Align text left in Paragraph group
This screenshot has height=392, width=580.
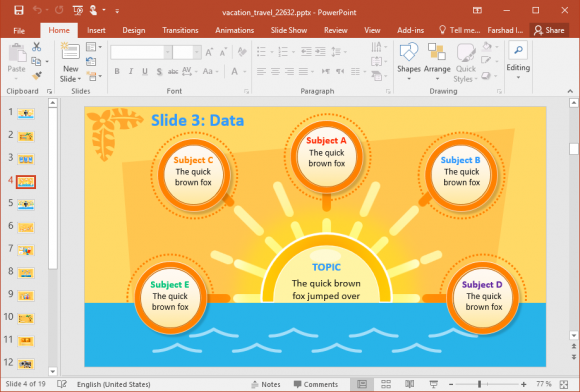click(262, 71)
